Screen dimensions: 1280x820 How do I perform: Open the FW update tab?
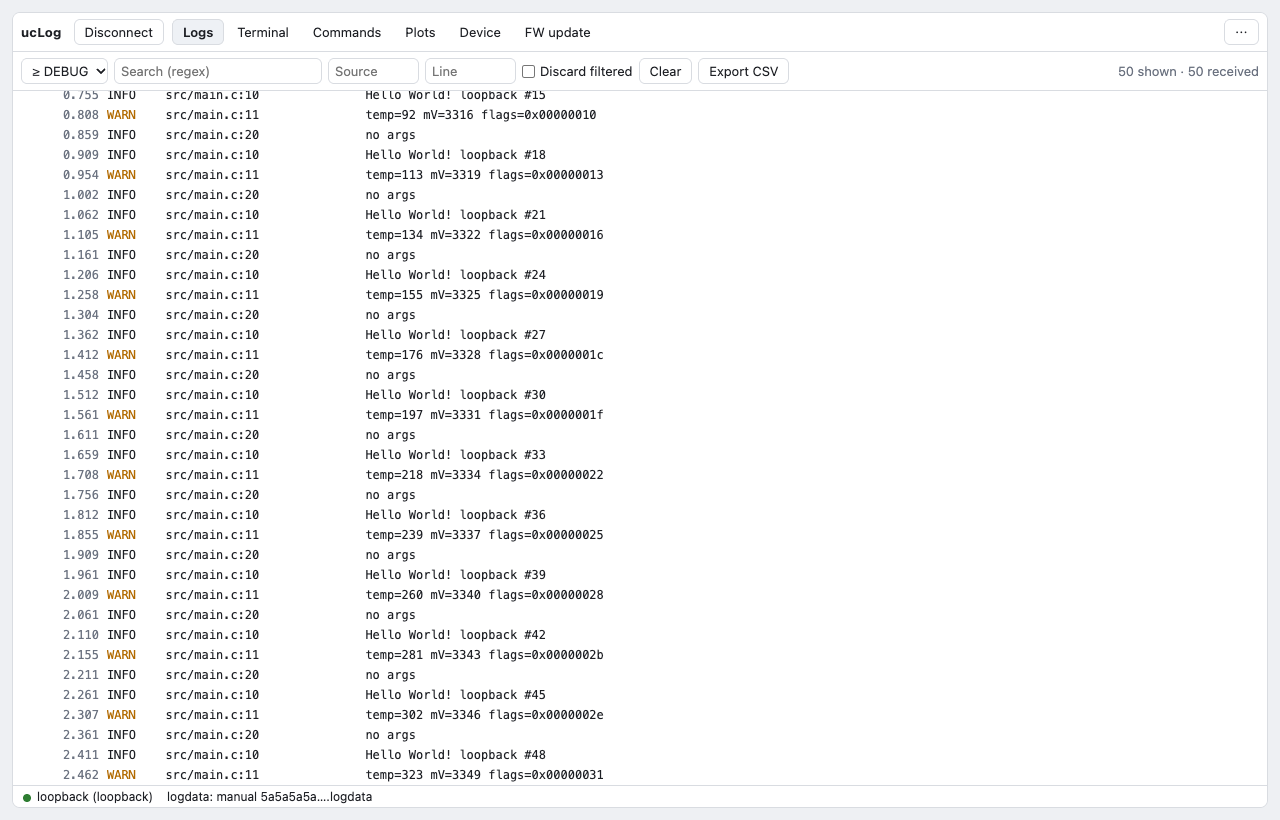click(557, 32)
